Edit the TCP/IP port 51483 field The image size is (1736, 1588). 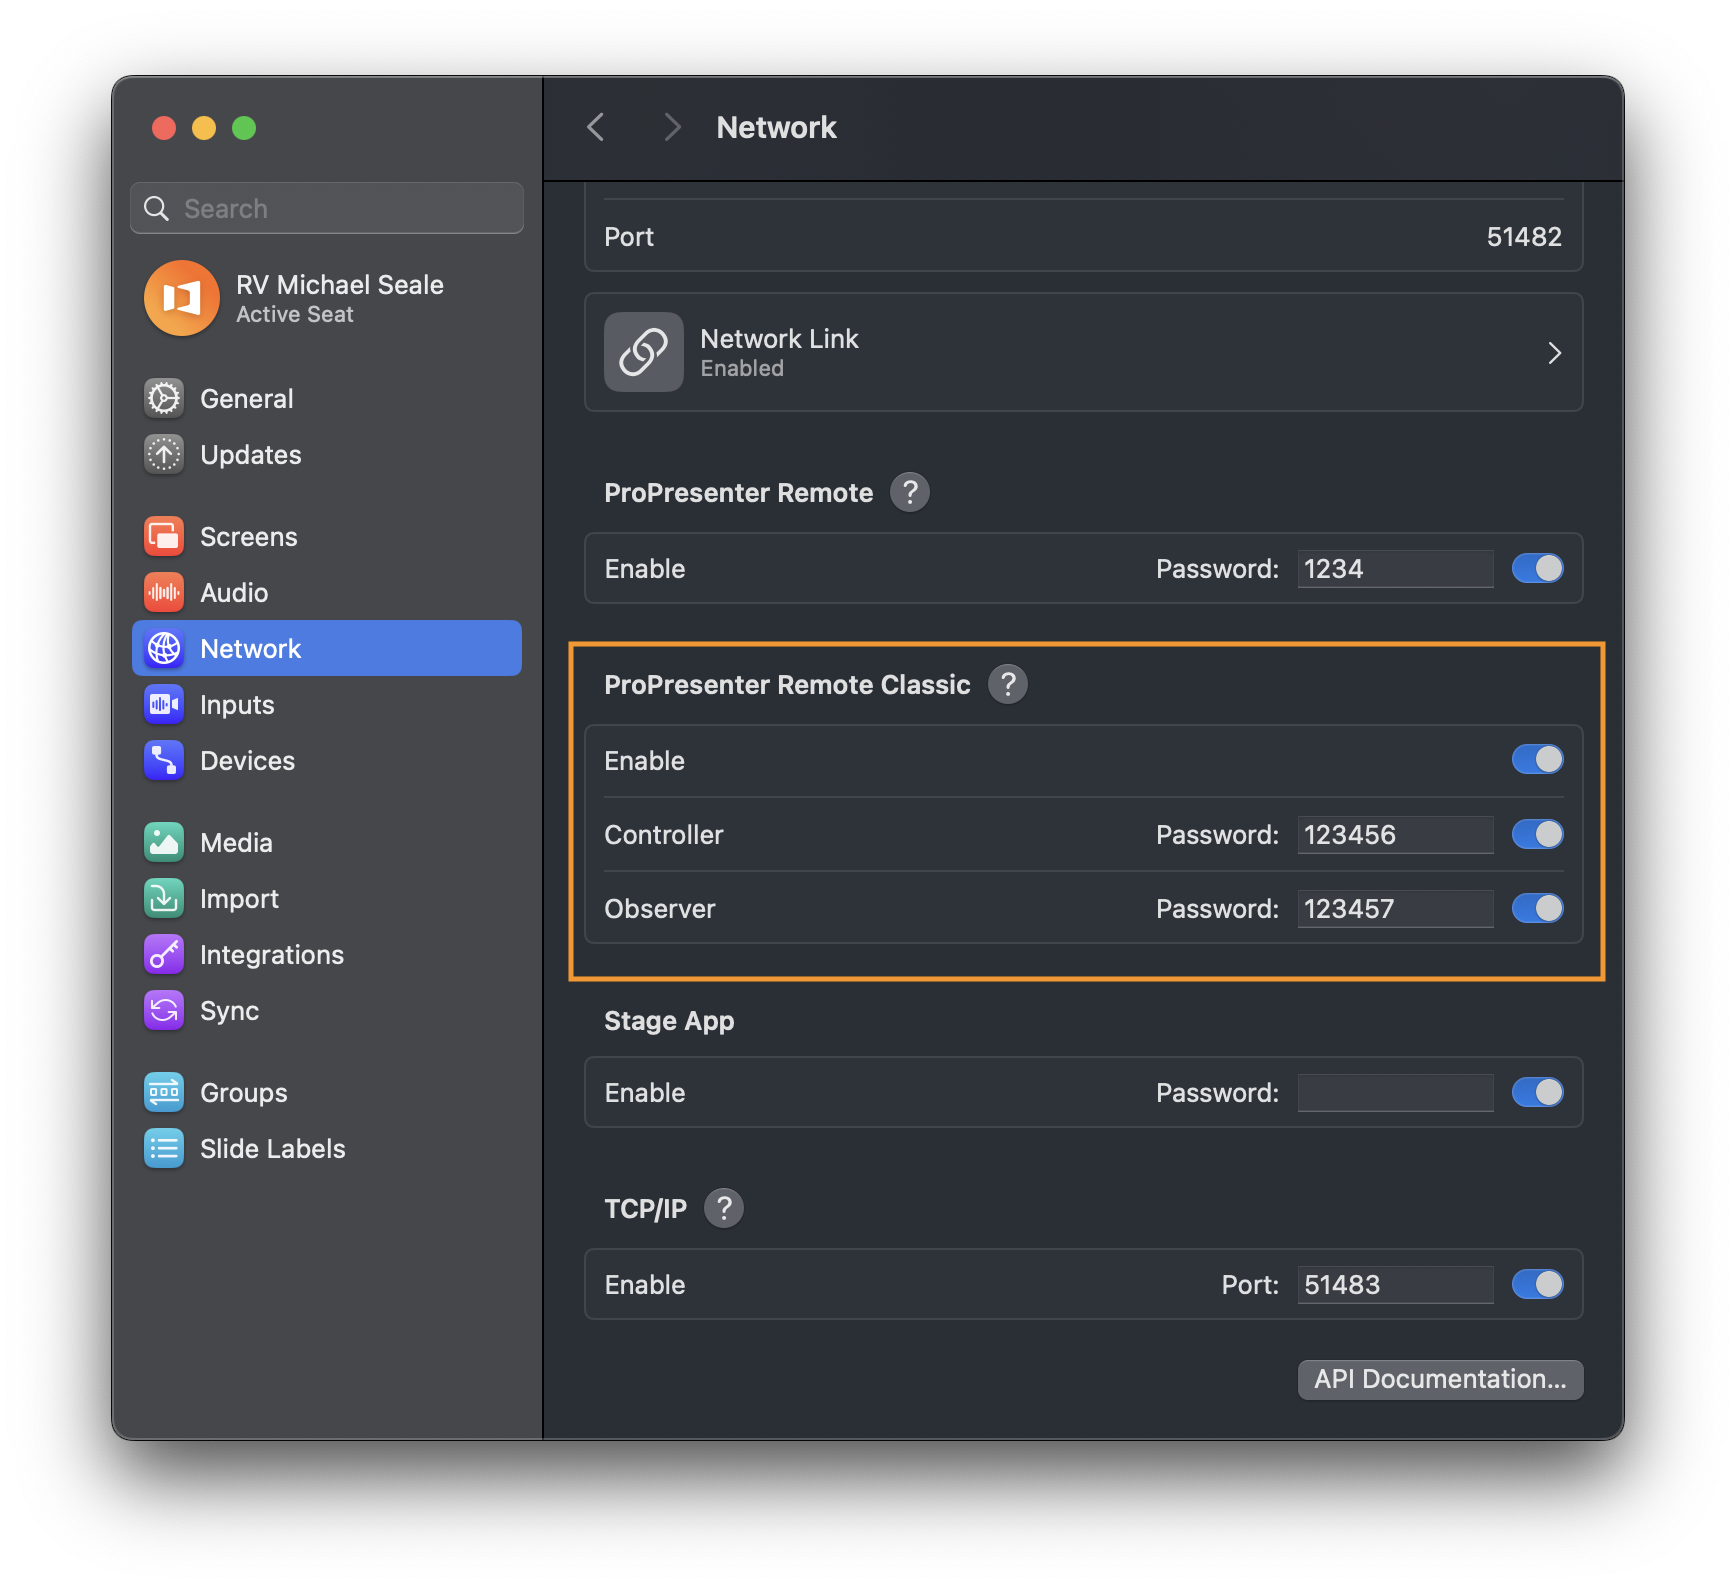pyautogui.click(x=1395, y=1284)
